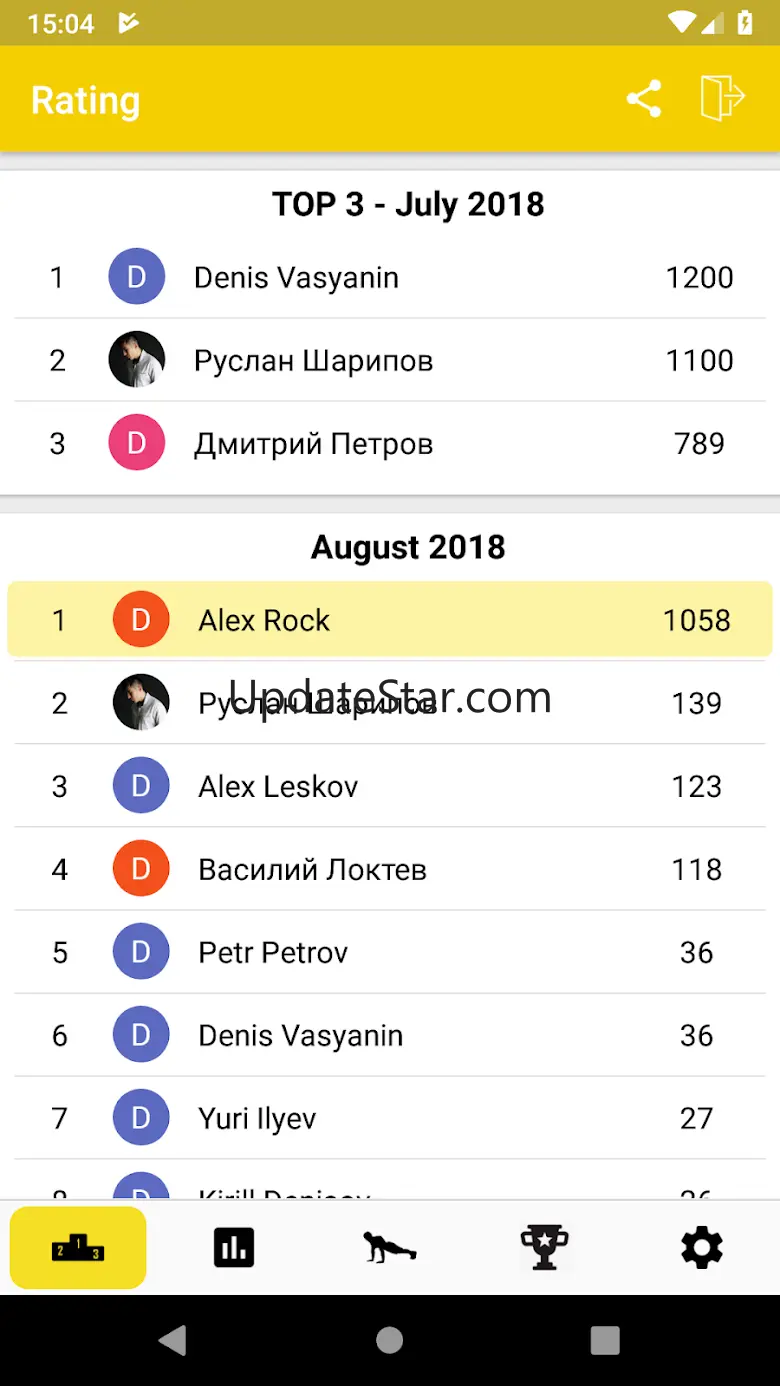The height and width of the screenshot is (1386, 780).
Task: Tap the logout door icon
Action: click(x=722, y=99)
